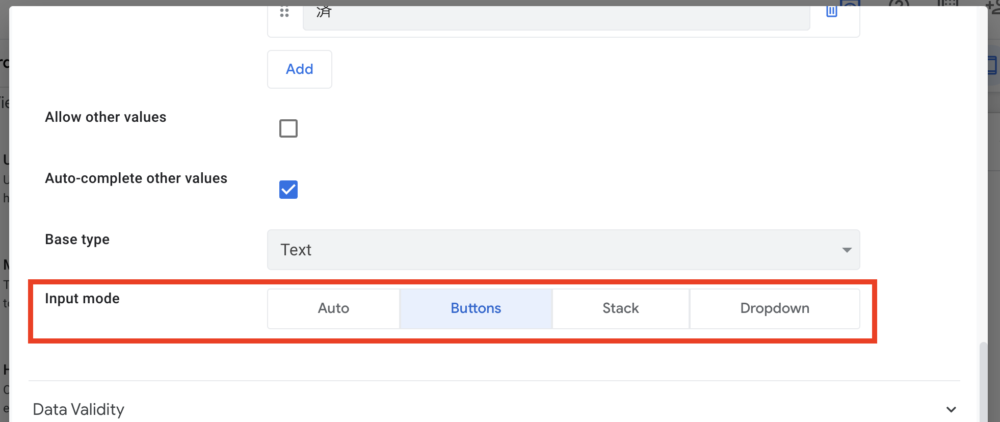Select Auto input mode
Screen dimensions: 1000x422
point(333,308)
